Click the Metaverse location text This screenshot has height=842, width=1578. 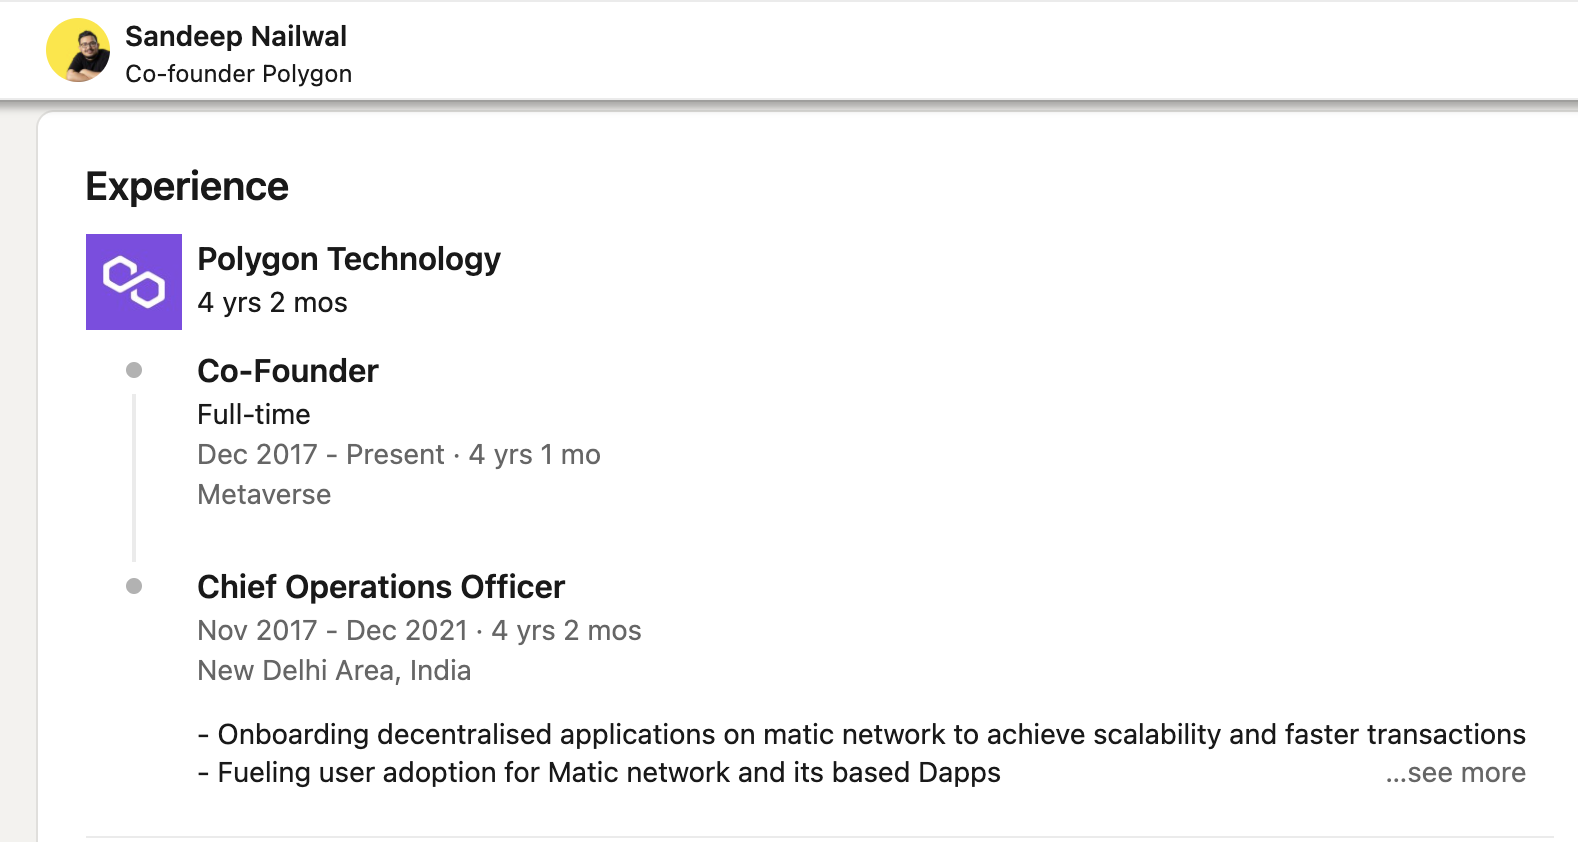[x=264, y=495]
